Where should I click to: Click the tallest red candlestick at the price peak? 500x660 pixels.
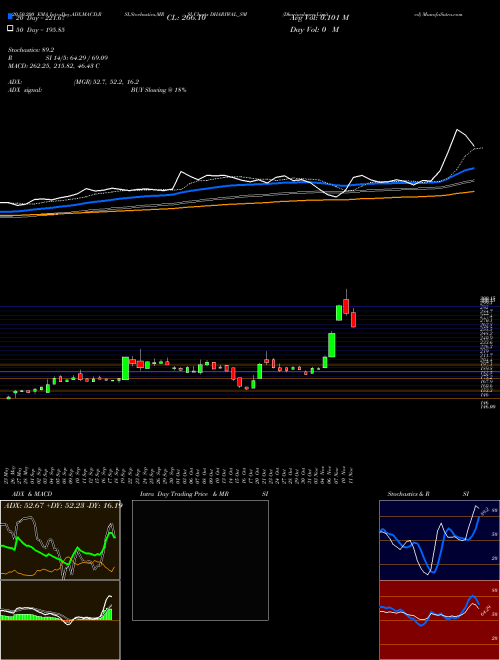coord(346,306)
